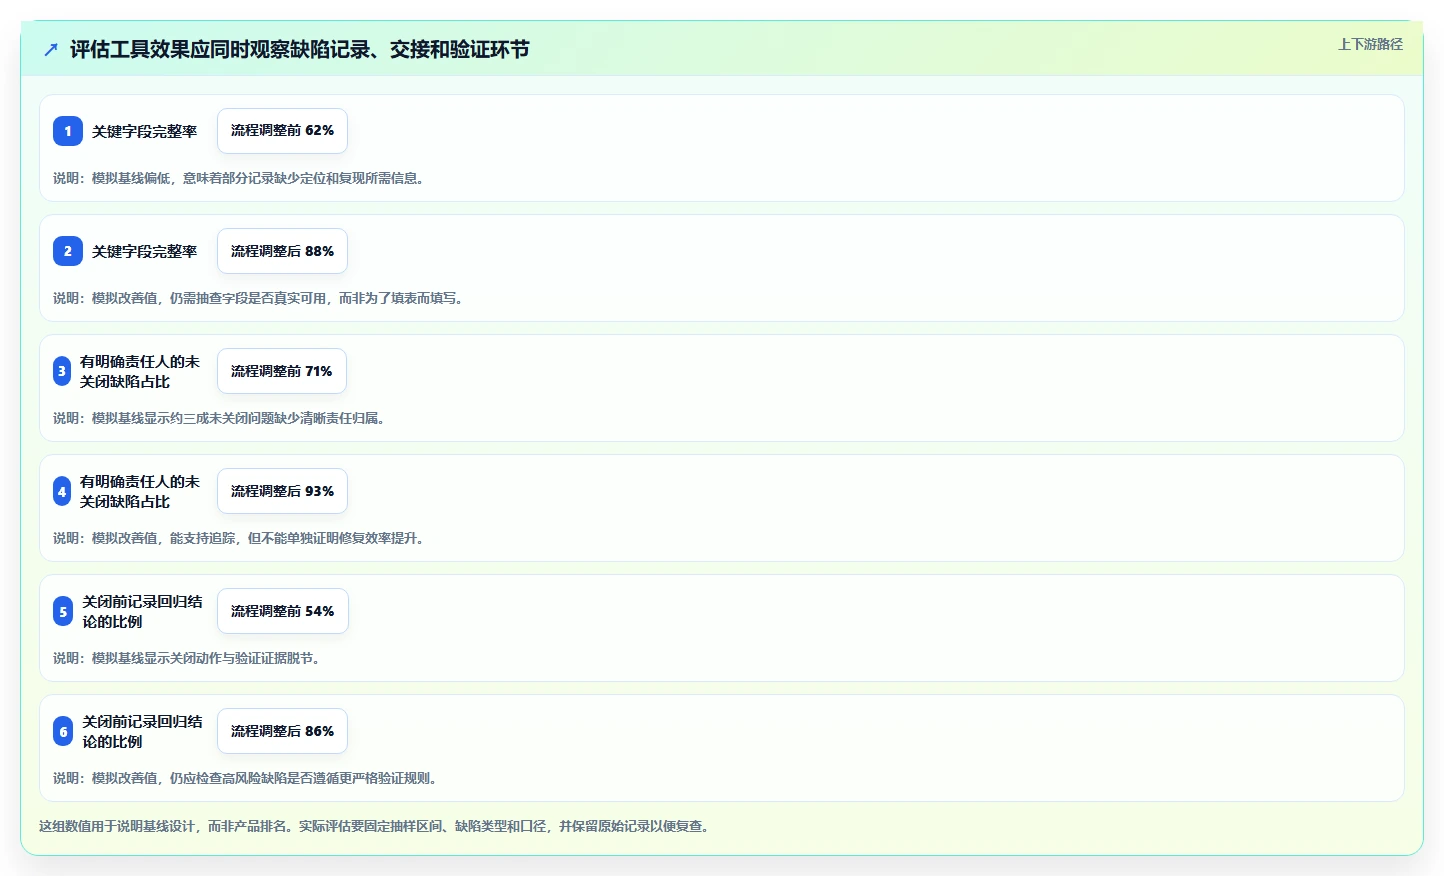The image size is (1444, 876).
Task: Select number badge 6
Action: tap(63, 731)
